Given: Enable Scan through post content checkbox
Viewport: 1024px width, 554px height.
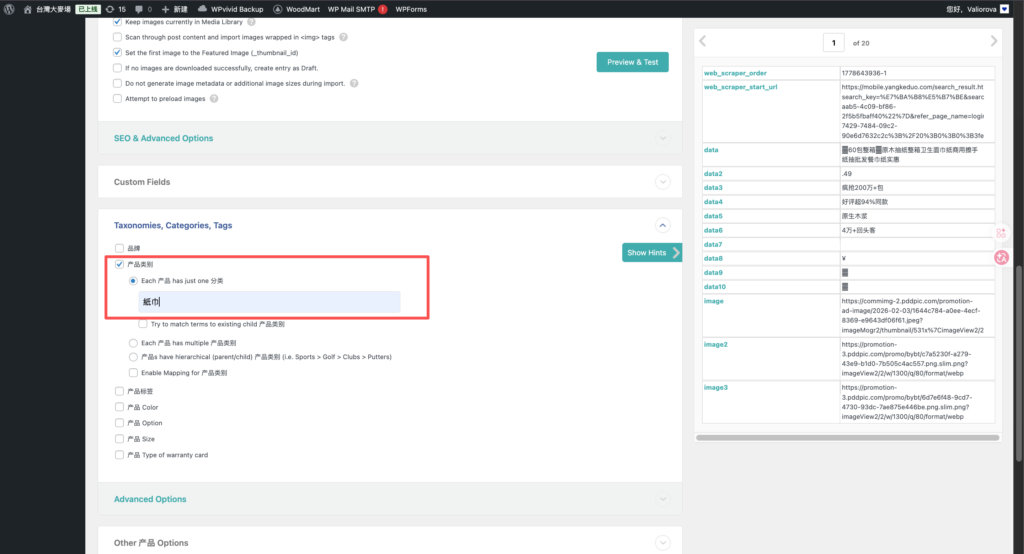Looking at the screenshot, I should tap(118, 37).
